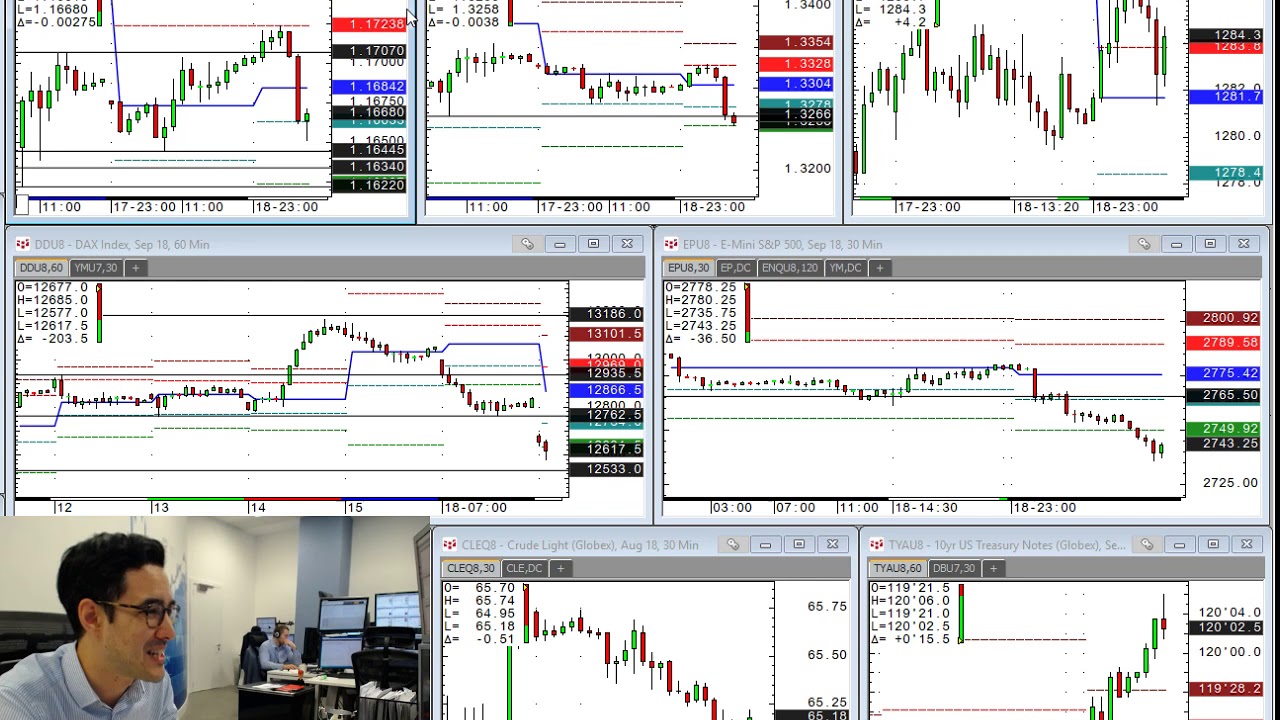Select the CLEQ8,30 tab
This screenshot has width=1280, height=720.
(471, 568)
